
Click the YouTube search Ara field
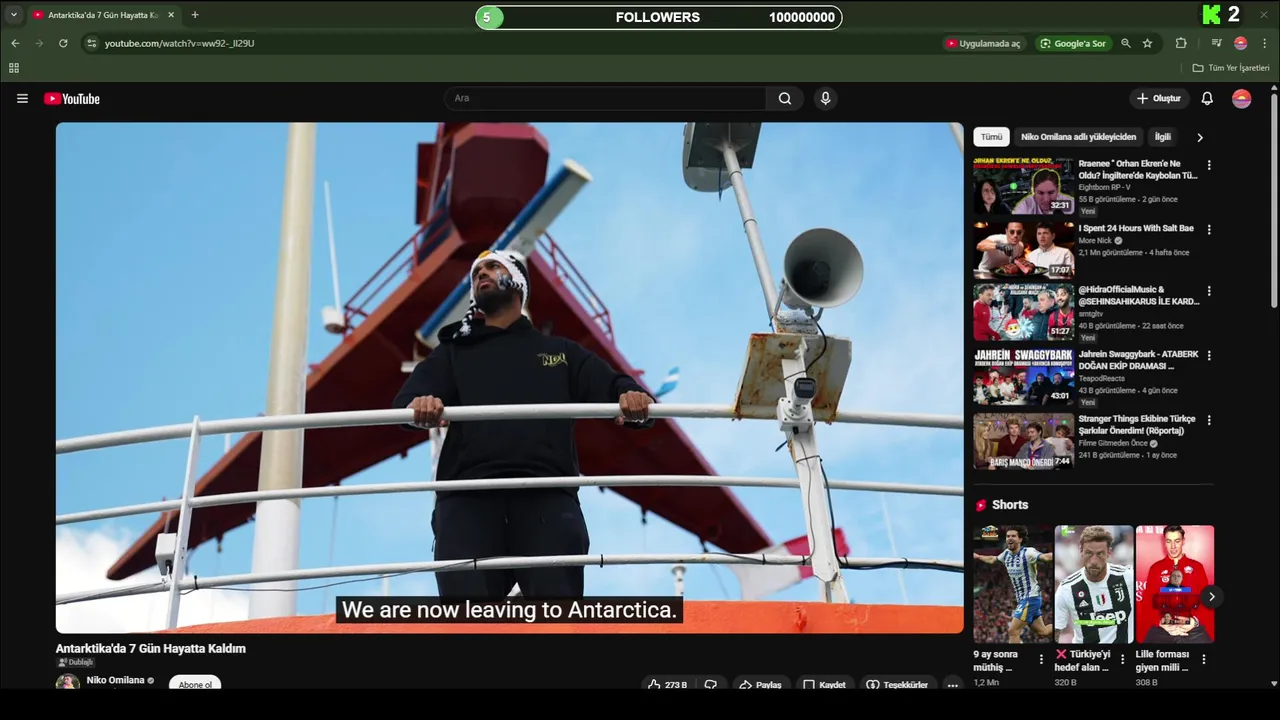point(605,98)
